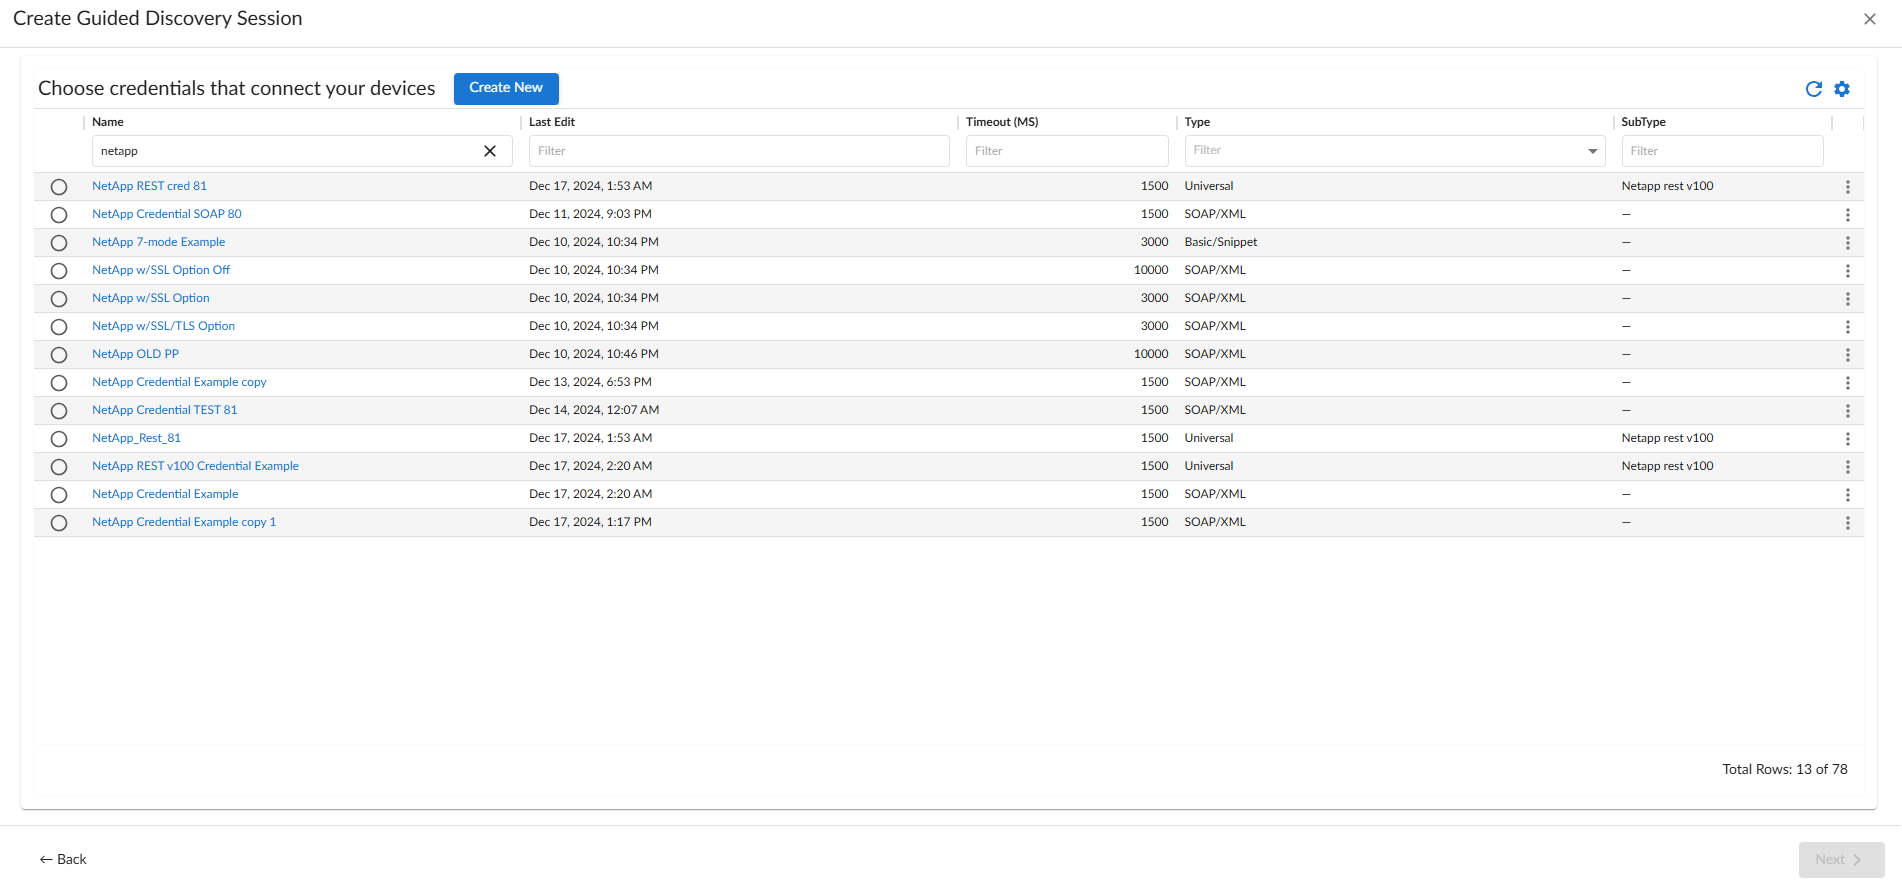Open the actions menu for NetApp REST cred 81
The height and width of the screenshot is (888, 1902).
tap(1847, 187)
